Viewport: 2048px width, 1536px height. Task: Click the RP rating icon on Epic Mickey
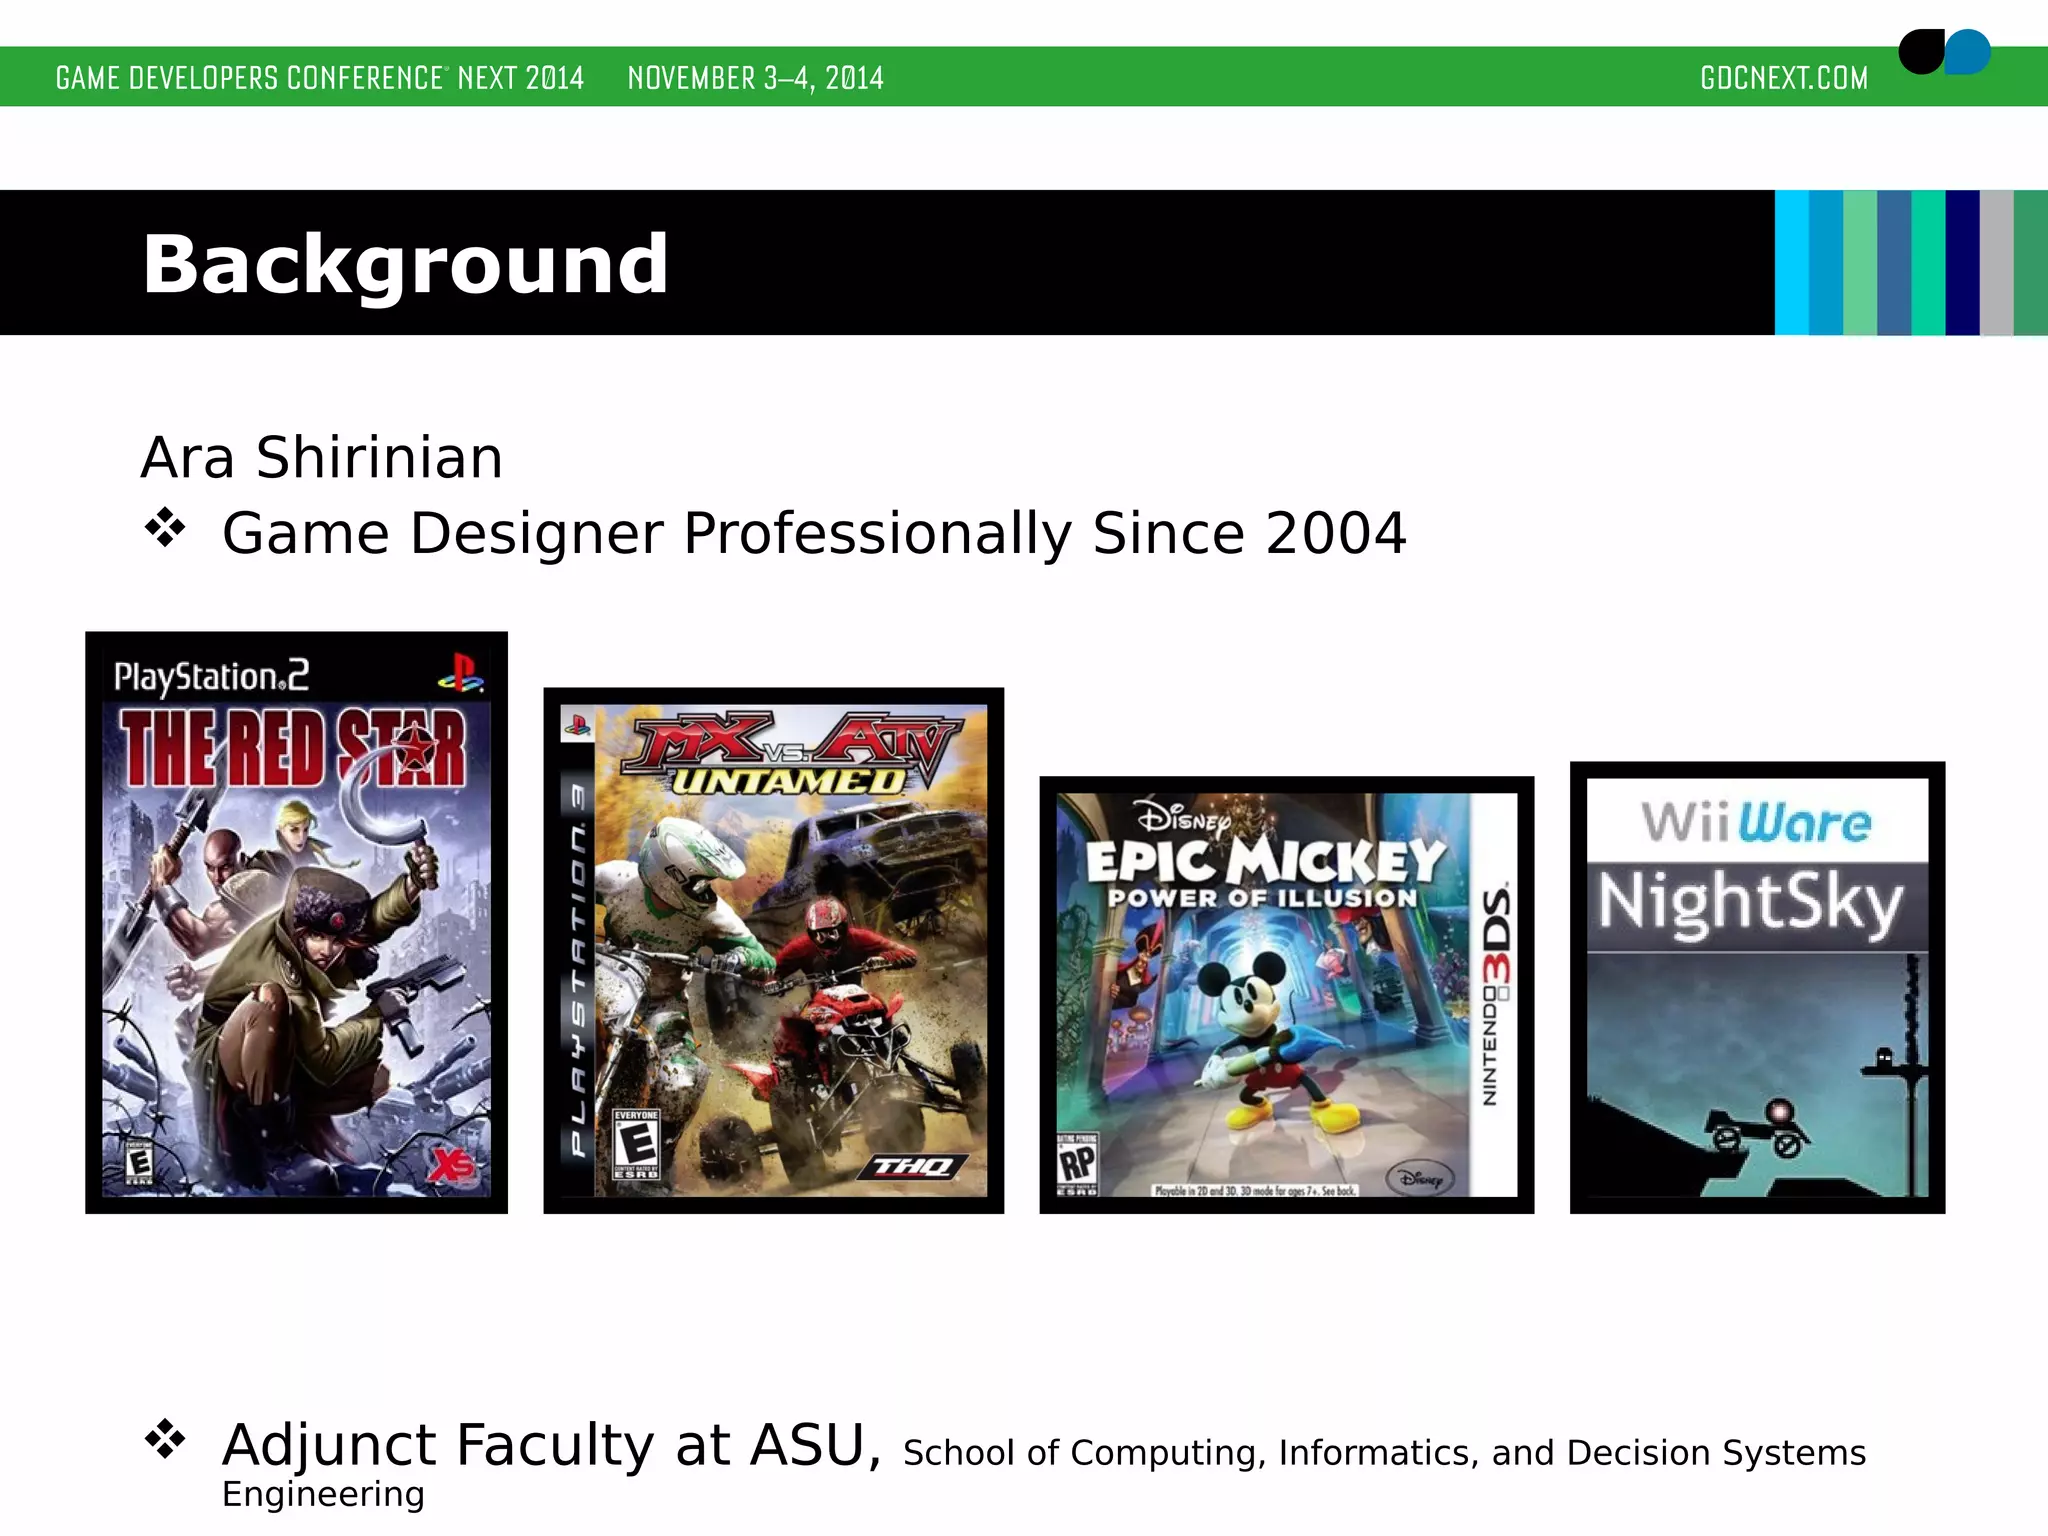1077,1164
